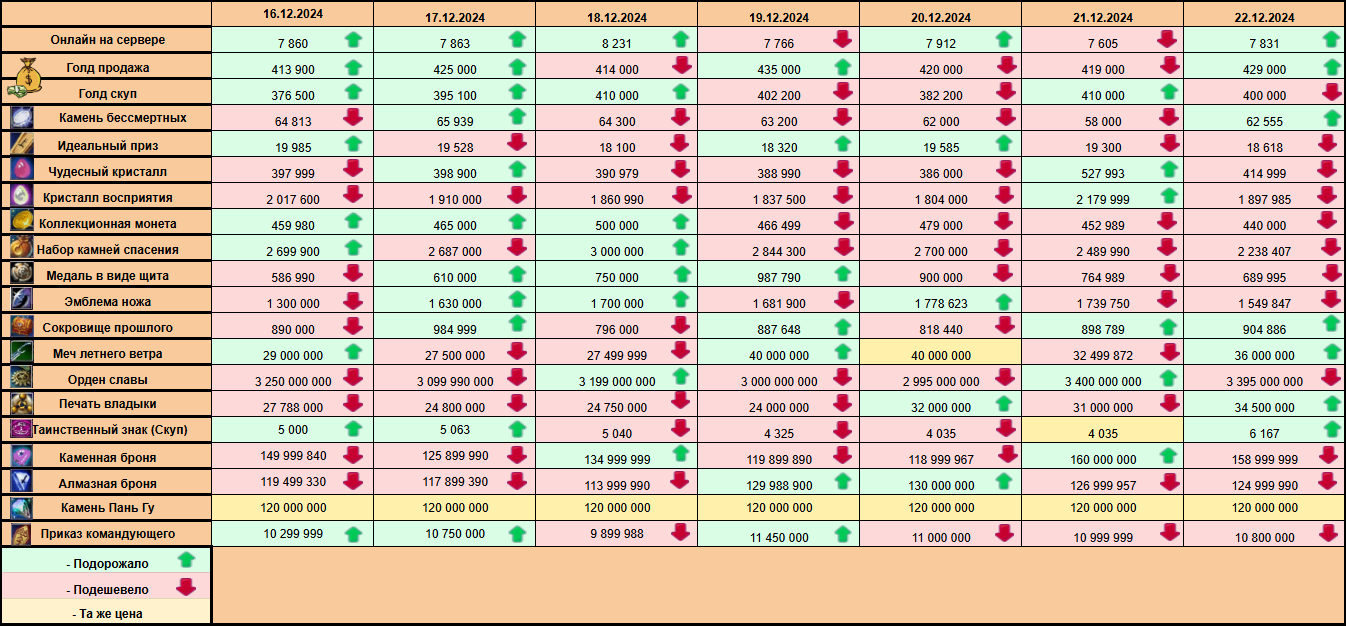Click the Медаль в виде щита icon
1346x626 pixels.
click(22, 274)
